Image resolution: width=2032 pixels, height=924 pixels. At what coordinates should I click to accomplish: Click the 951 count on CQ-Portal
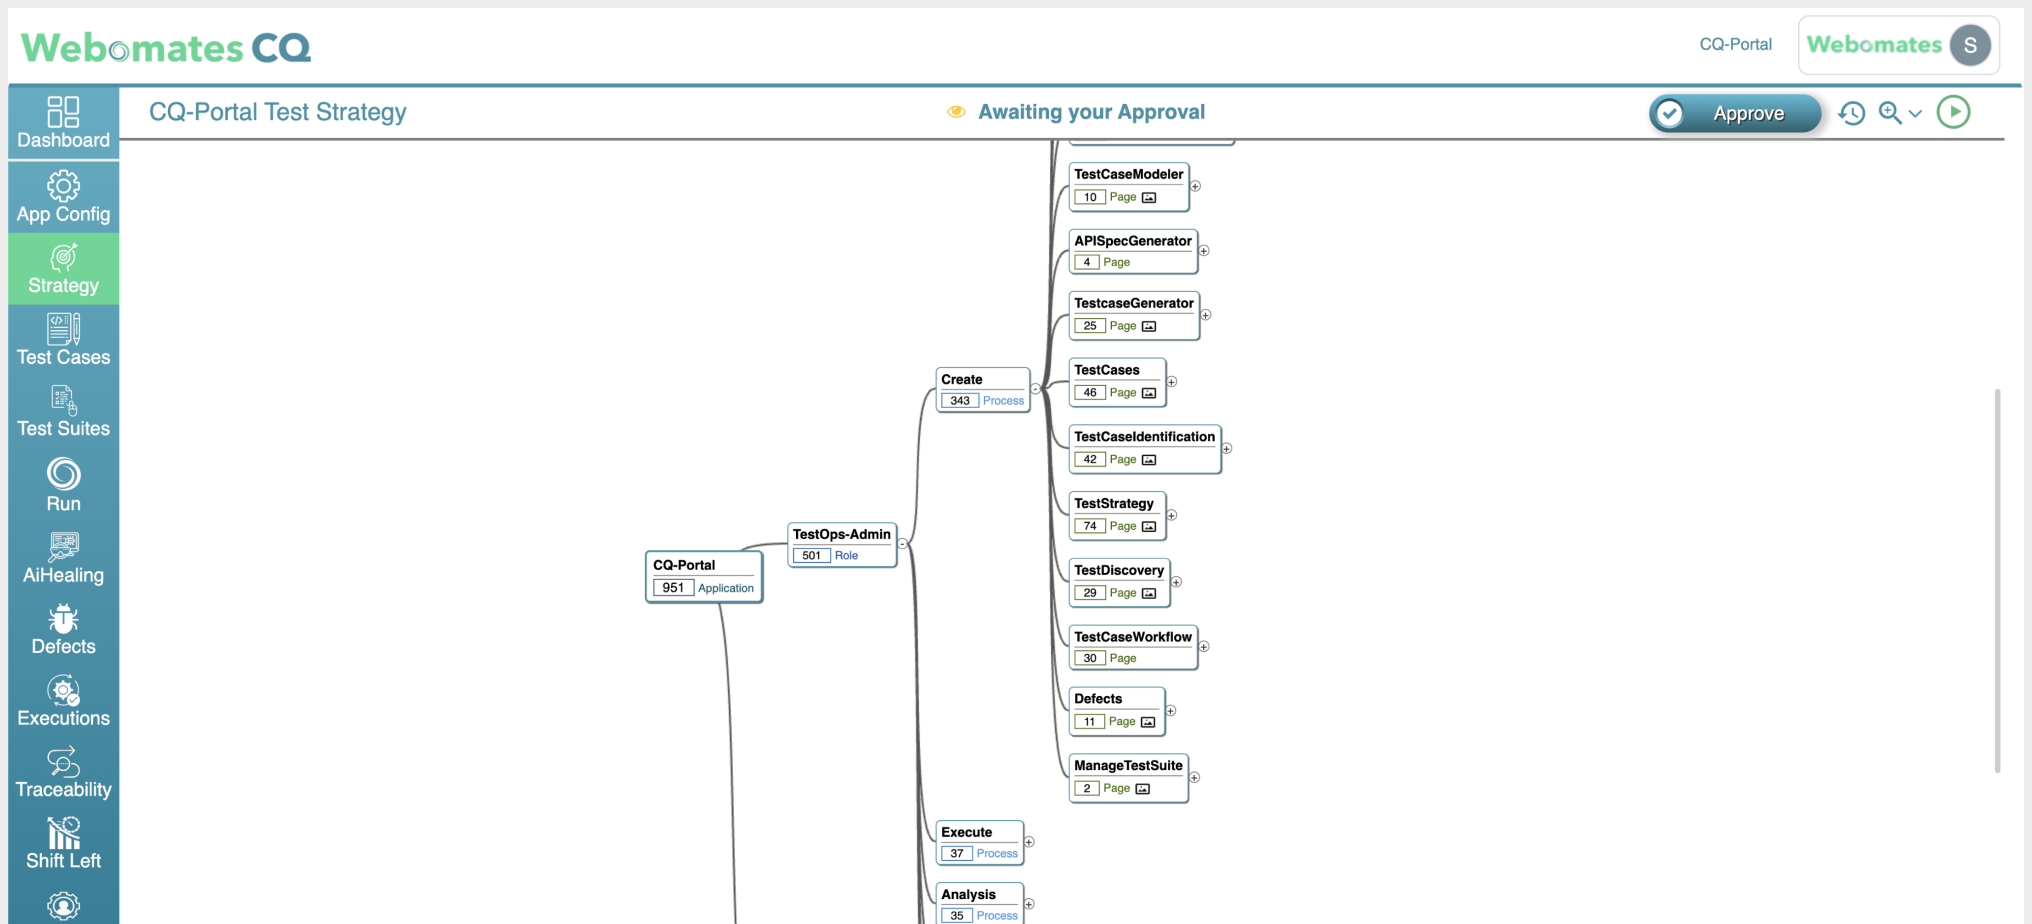click(673, 588)
